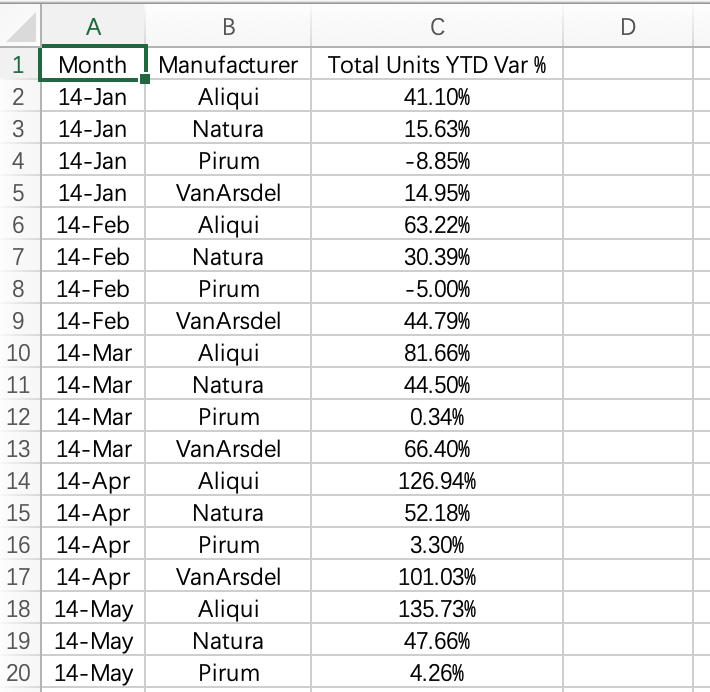This screenshot has height=692, width=710.
Task: Select row 10 header
Action: pos(20,352)
